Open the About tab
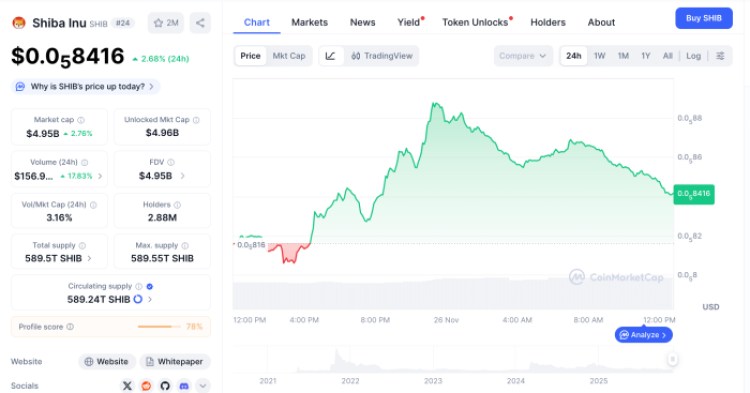 601,22
